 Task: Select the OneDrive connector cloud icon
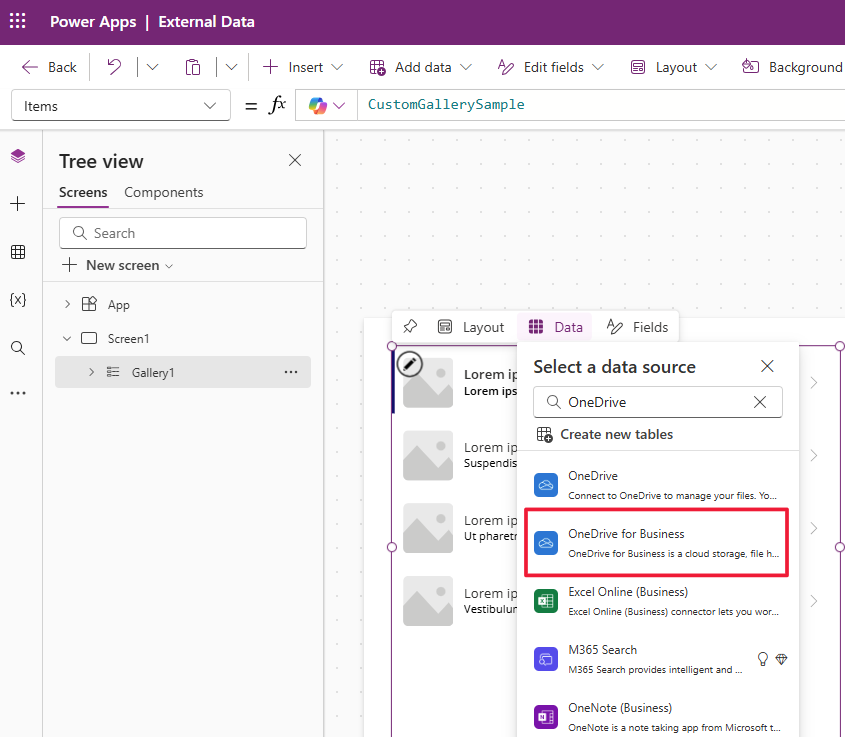545,484
